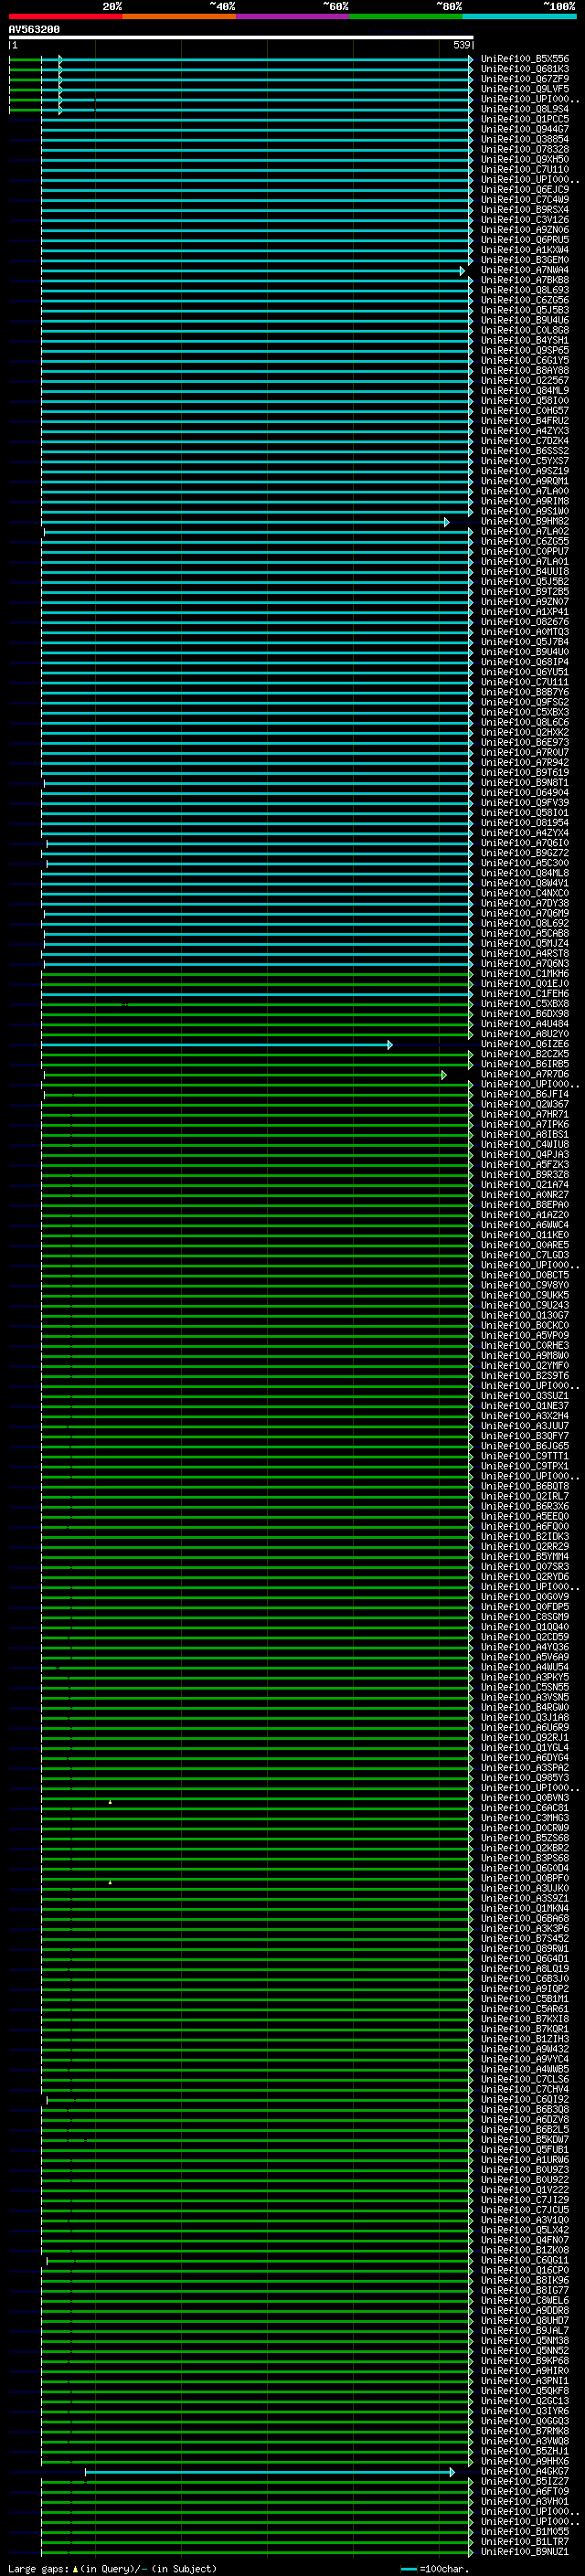Click the UniRef100_A7Q6I0 label

click(x=524, y=843)
